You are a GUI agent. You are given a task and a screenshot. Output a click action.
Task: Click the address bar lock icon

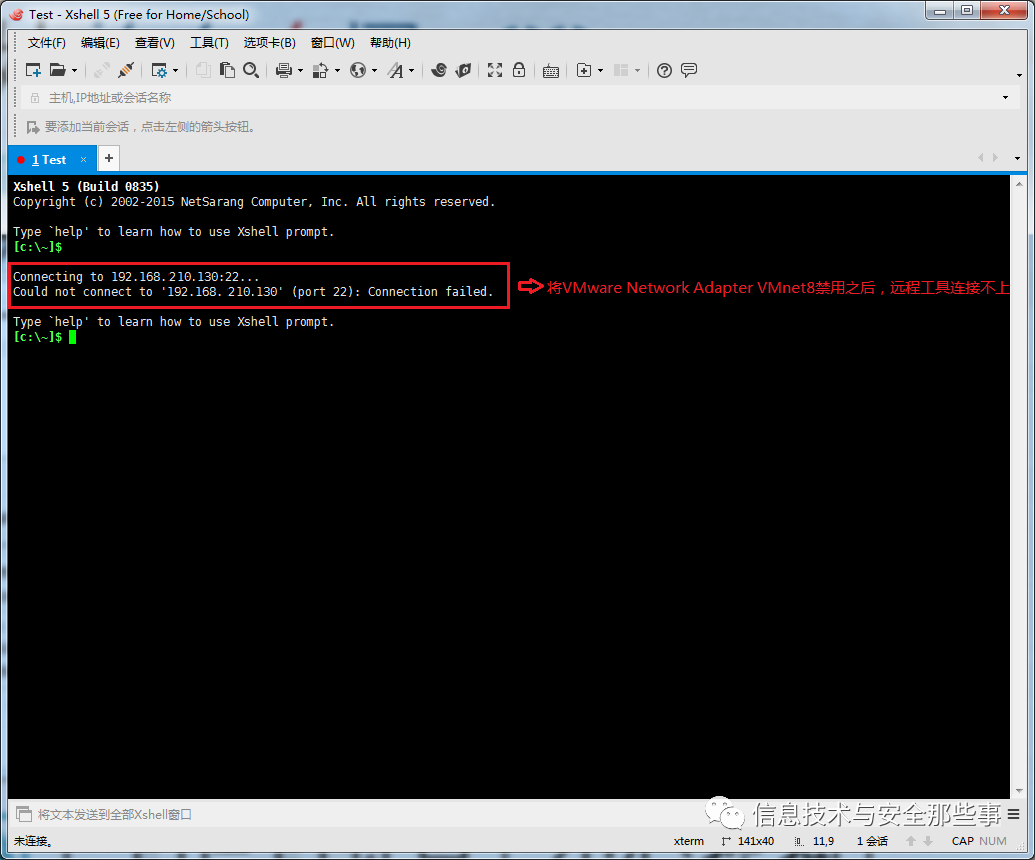[35, 98]
